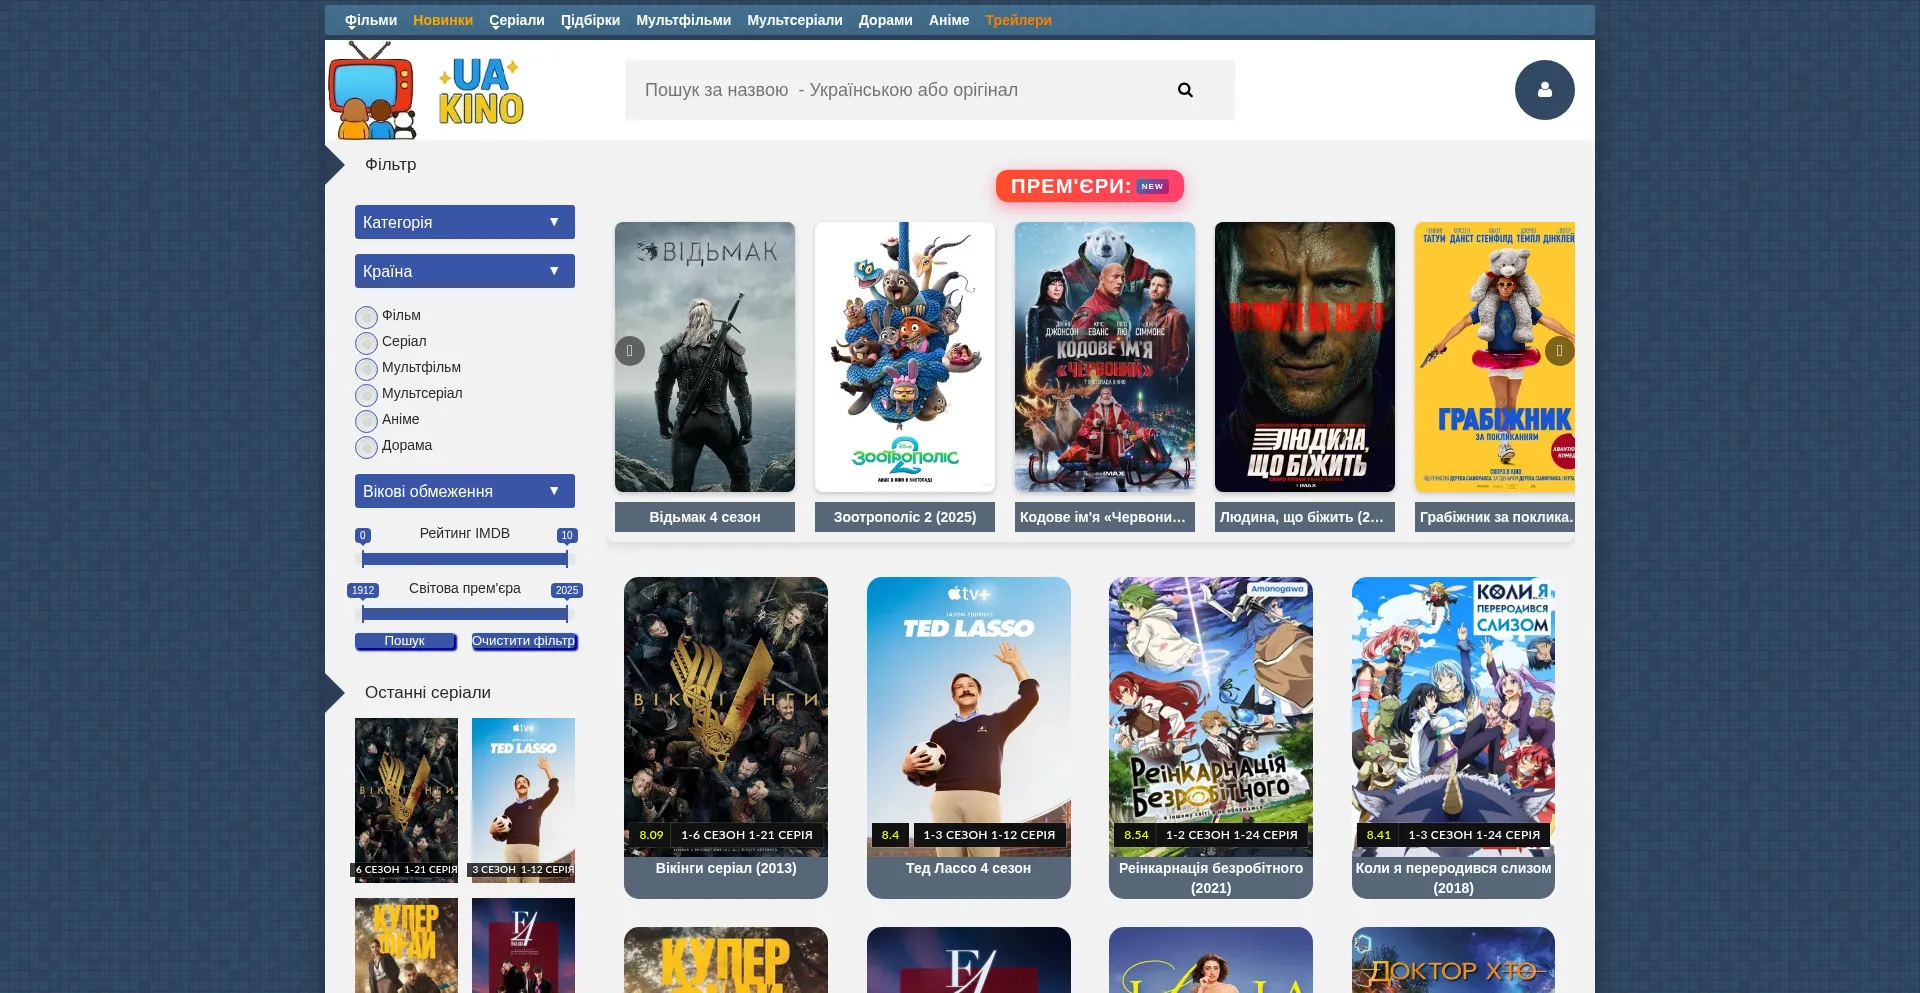Choose the Аніме radio button

coord(367,421)
